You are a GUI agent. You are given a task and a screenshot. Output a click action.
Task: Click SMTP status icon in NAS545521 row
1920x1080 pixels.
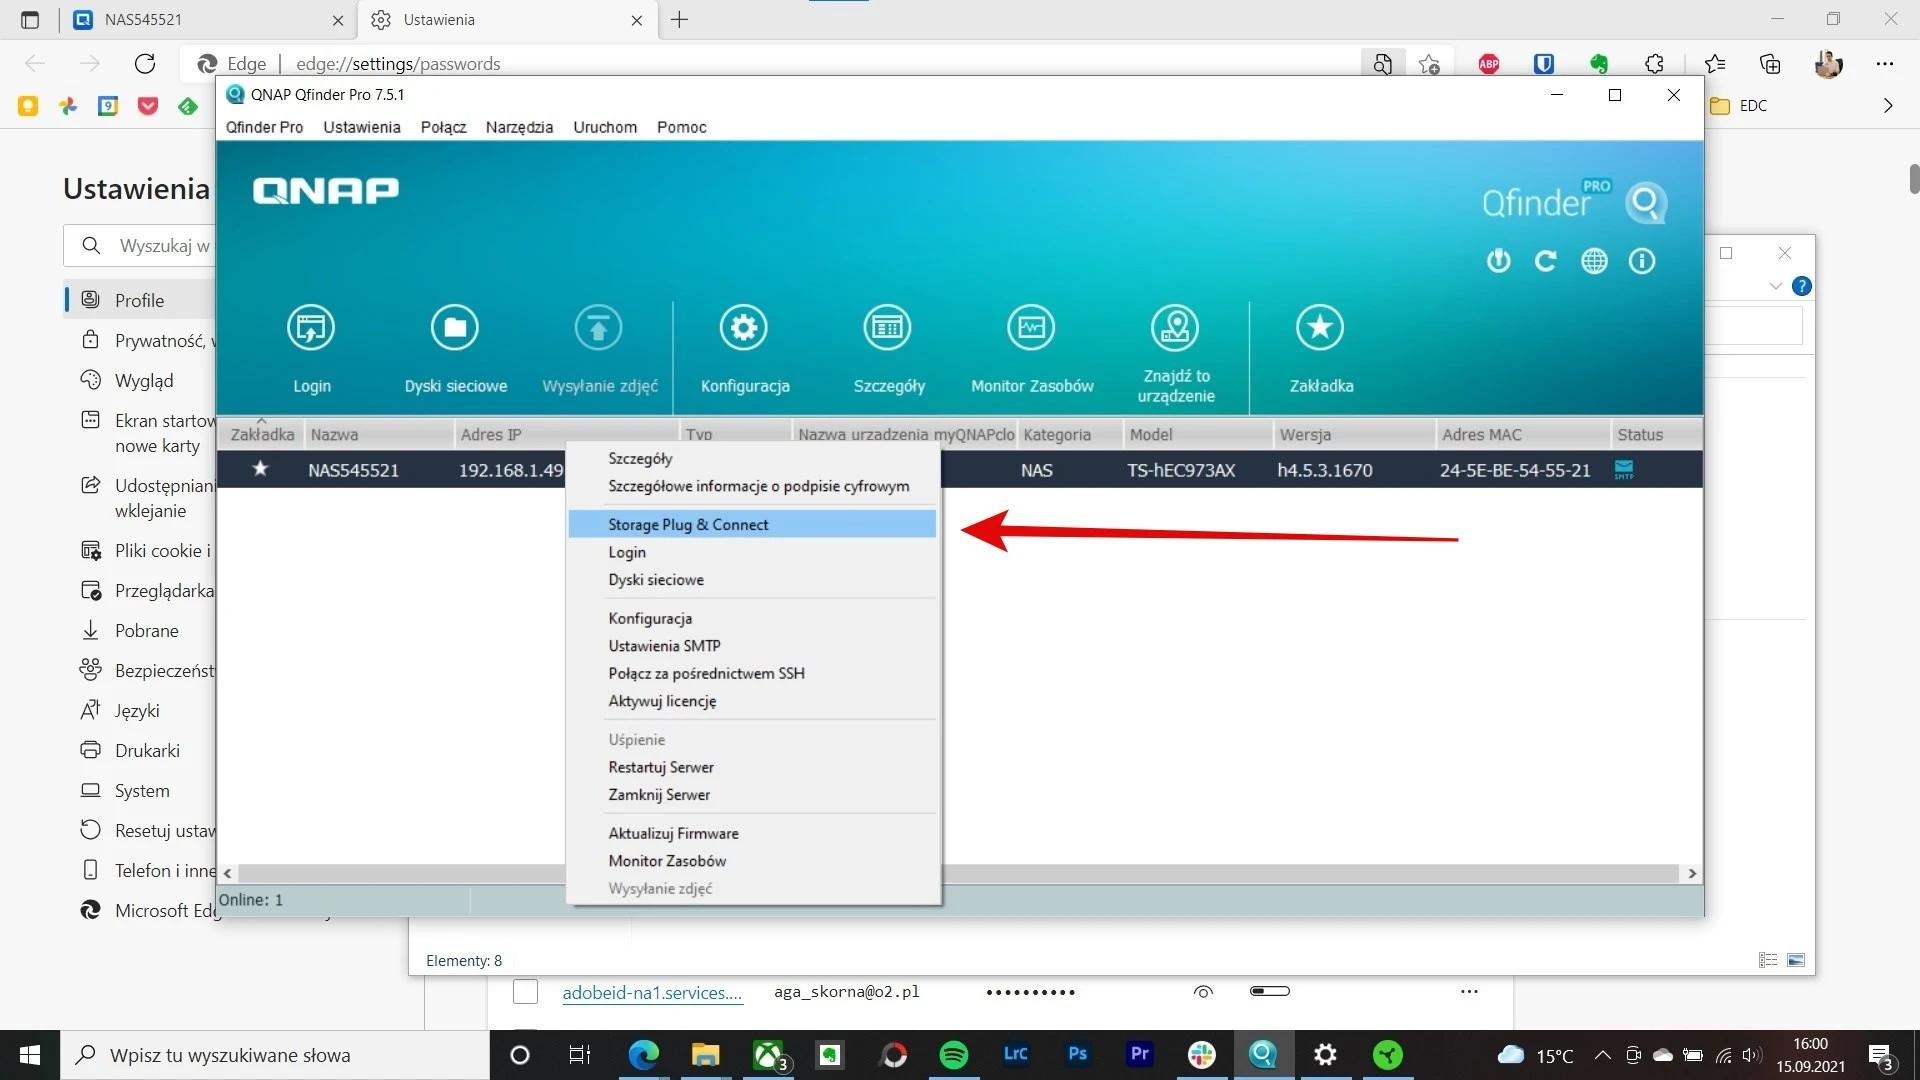pos(1624,470)
